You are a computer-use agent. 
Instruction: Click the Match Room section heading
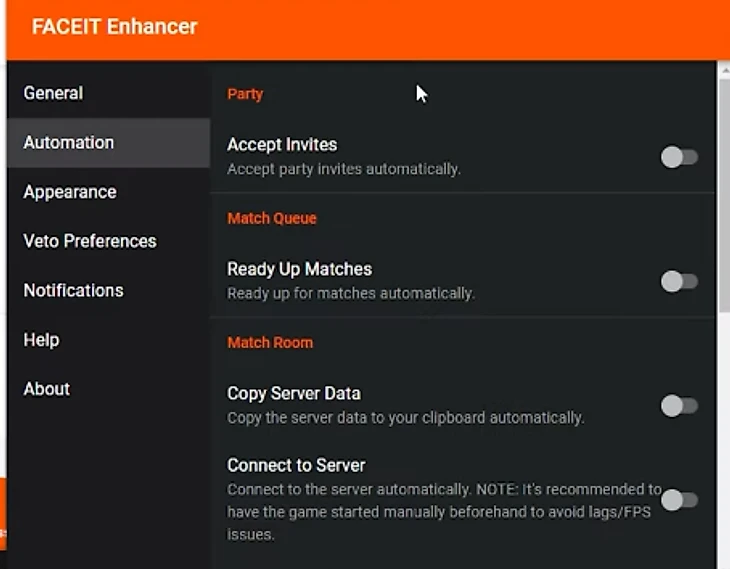(x=270, y=342)
